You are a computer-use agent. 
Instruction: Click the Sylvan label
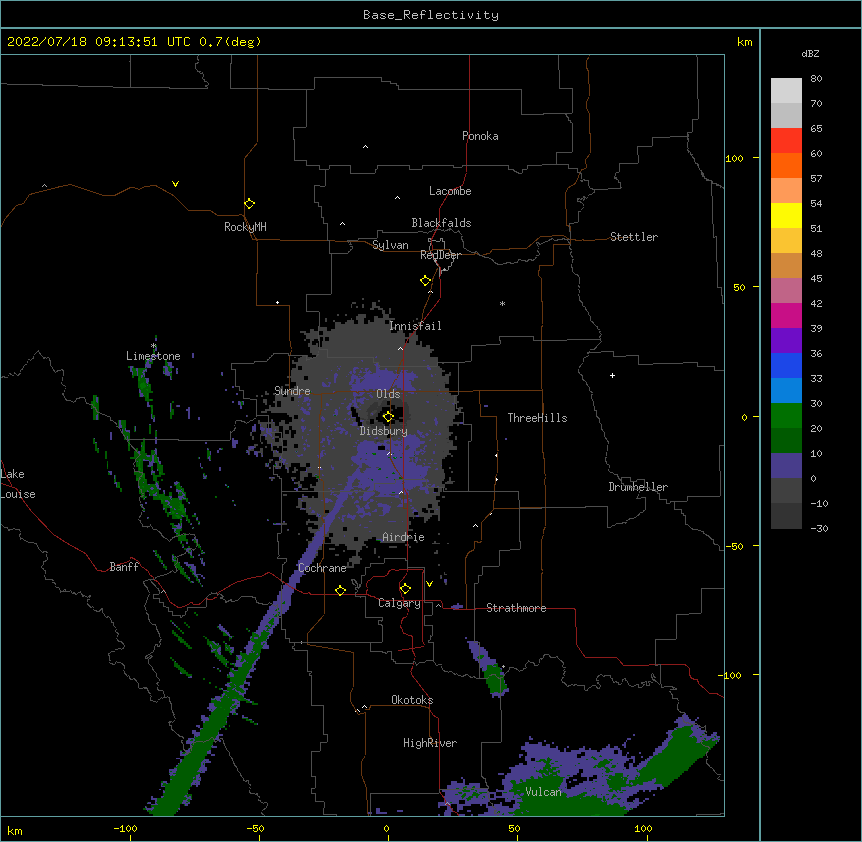pyautogui.click(x=390, y=245)
